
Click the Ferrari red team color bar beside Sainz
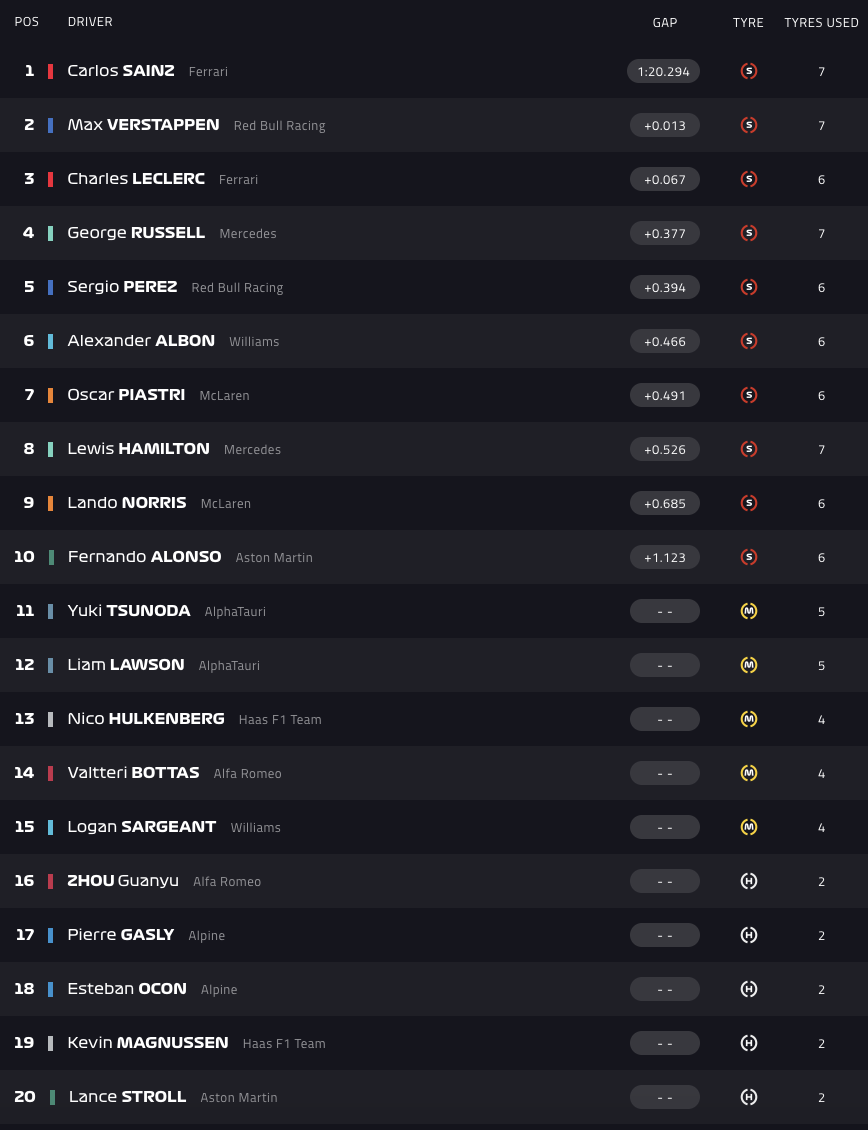(50, 71)
